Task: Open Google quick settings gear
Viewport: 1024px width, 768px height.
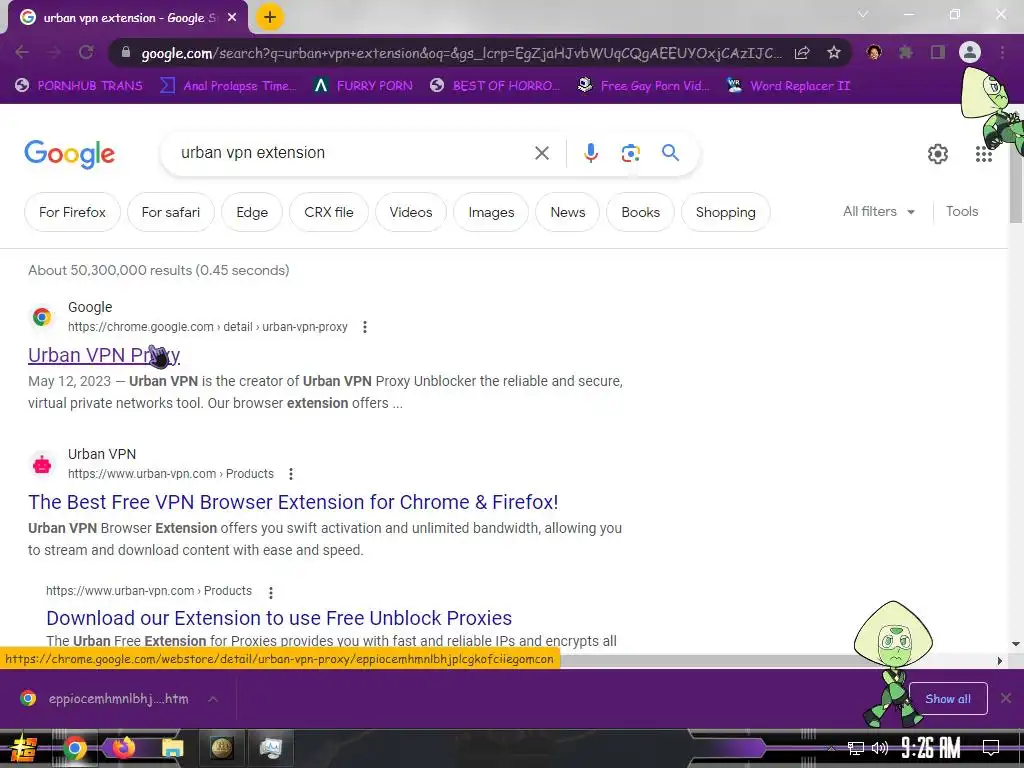Action: (x=938, y=154)
